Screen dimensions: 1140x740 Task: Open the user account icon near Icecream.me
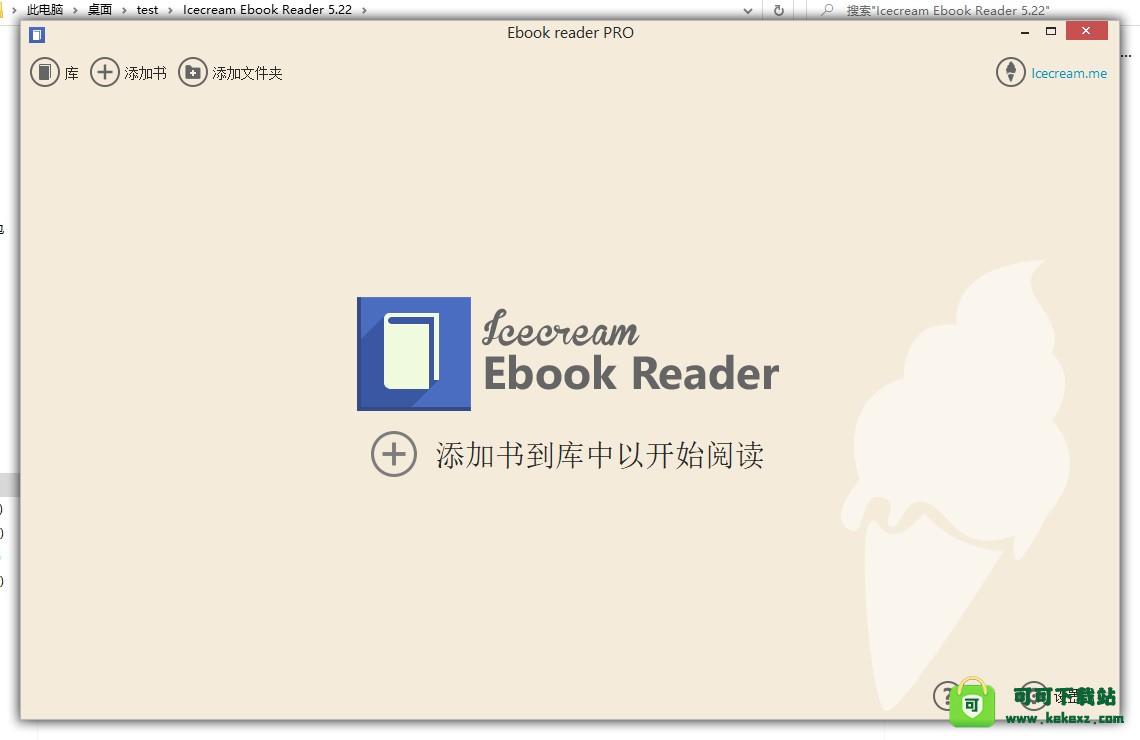click(1010, 72)
